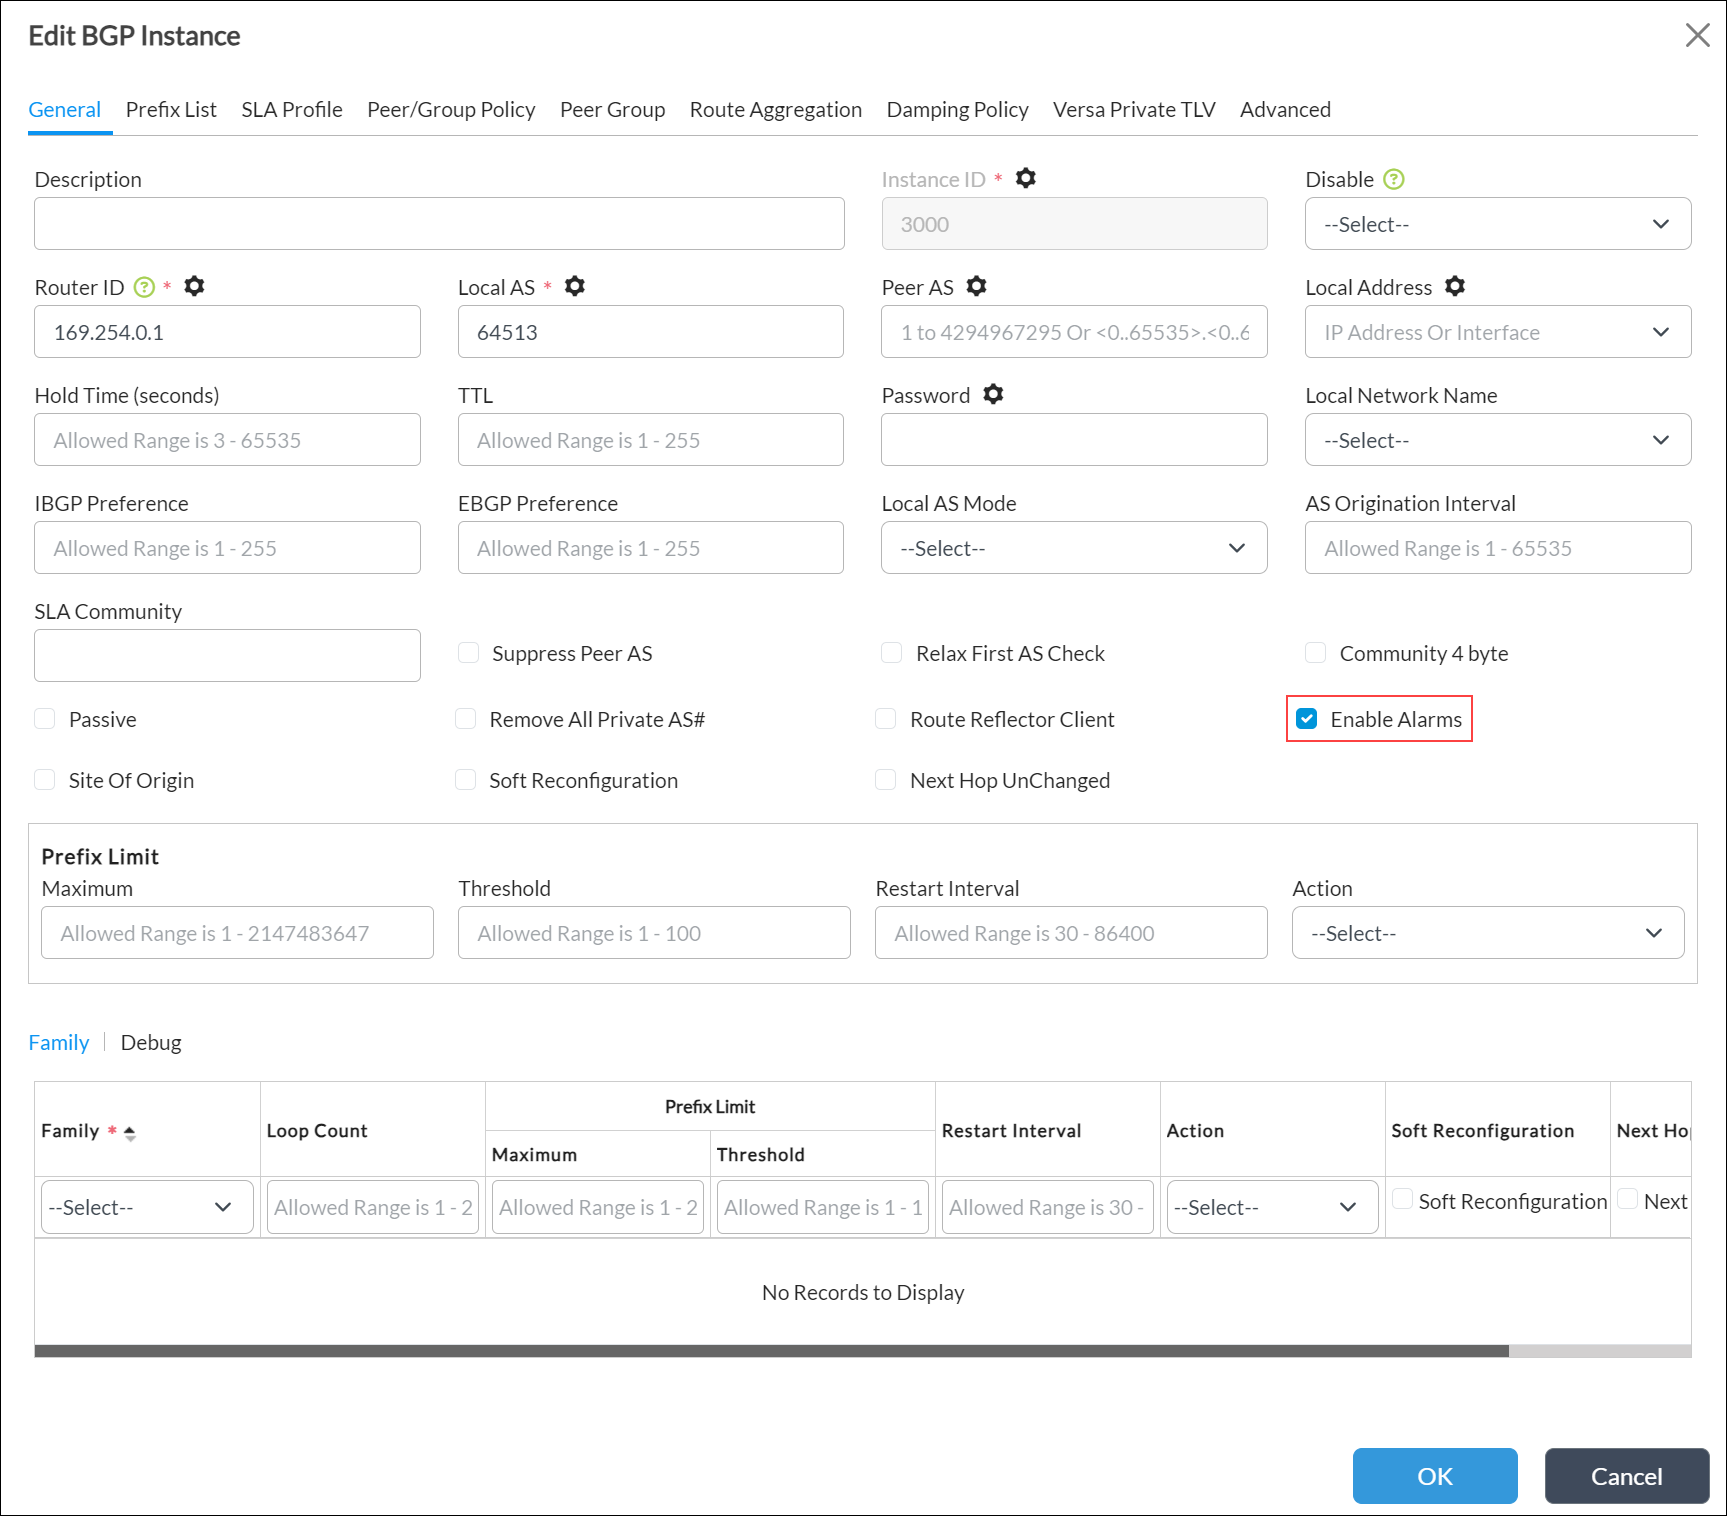This screenshot has height=1516, width=1727.
Task: Click the SLA Community input field
Action: tap(227, 656)
